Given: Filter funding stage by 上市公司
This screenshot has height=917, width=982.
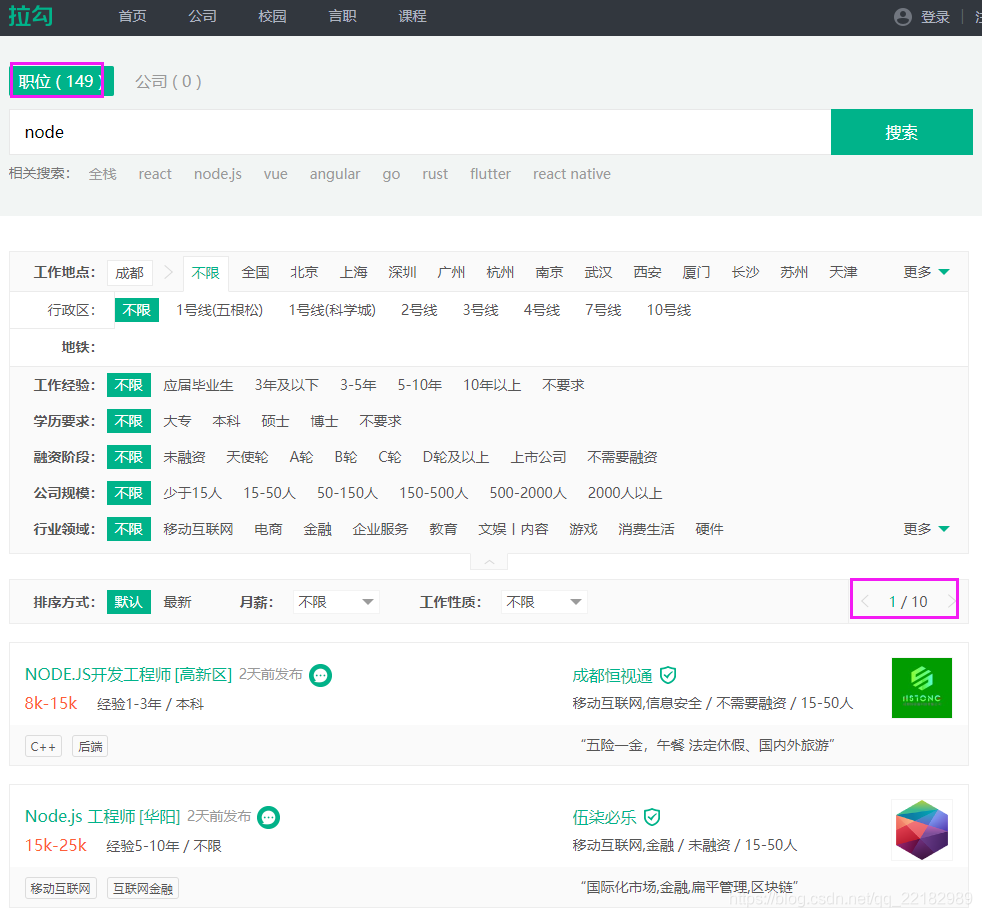Looking at the screenshot, I should tap(538, 457).
